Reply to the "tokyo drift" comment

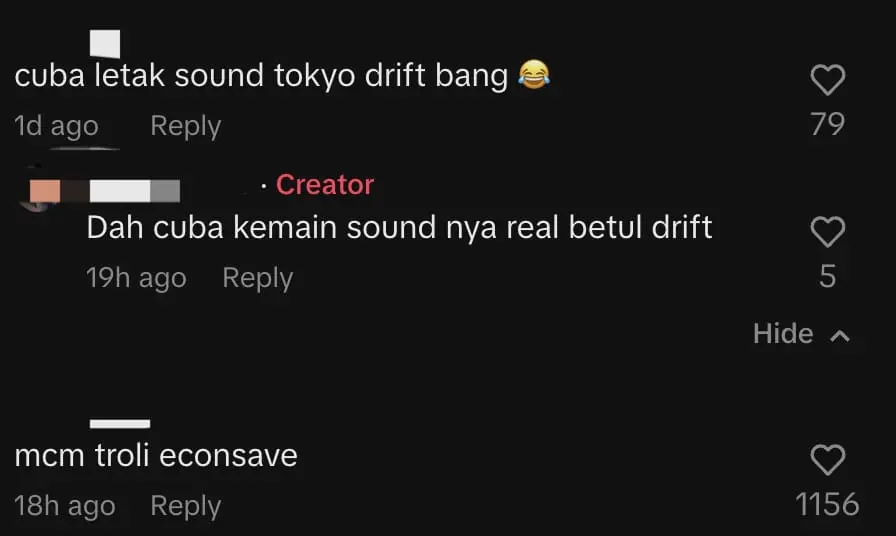pos(185,126)
